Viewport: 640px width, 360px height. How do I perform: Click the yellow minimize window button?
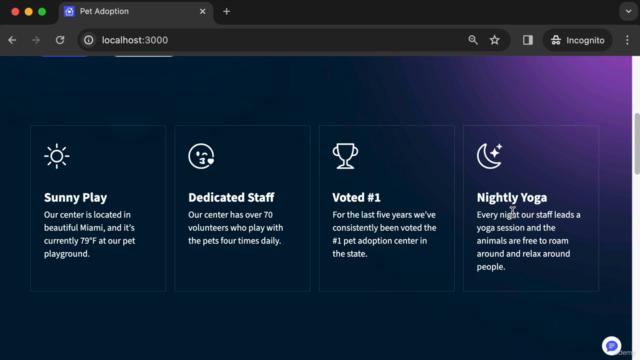29,11
